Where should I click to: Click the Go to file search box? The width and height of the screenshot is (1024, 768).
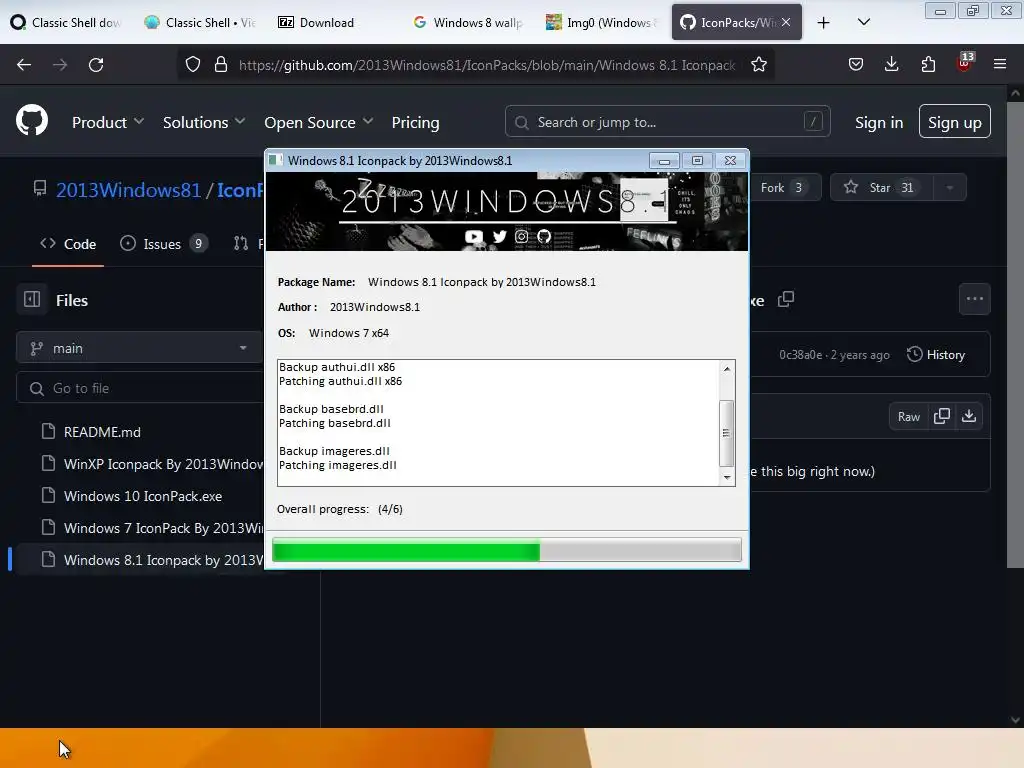139,388
